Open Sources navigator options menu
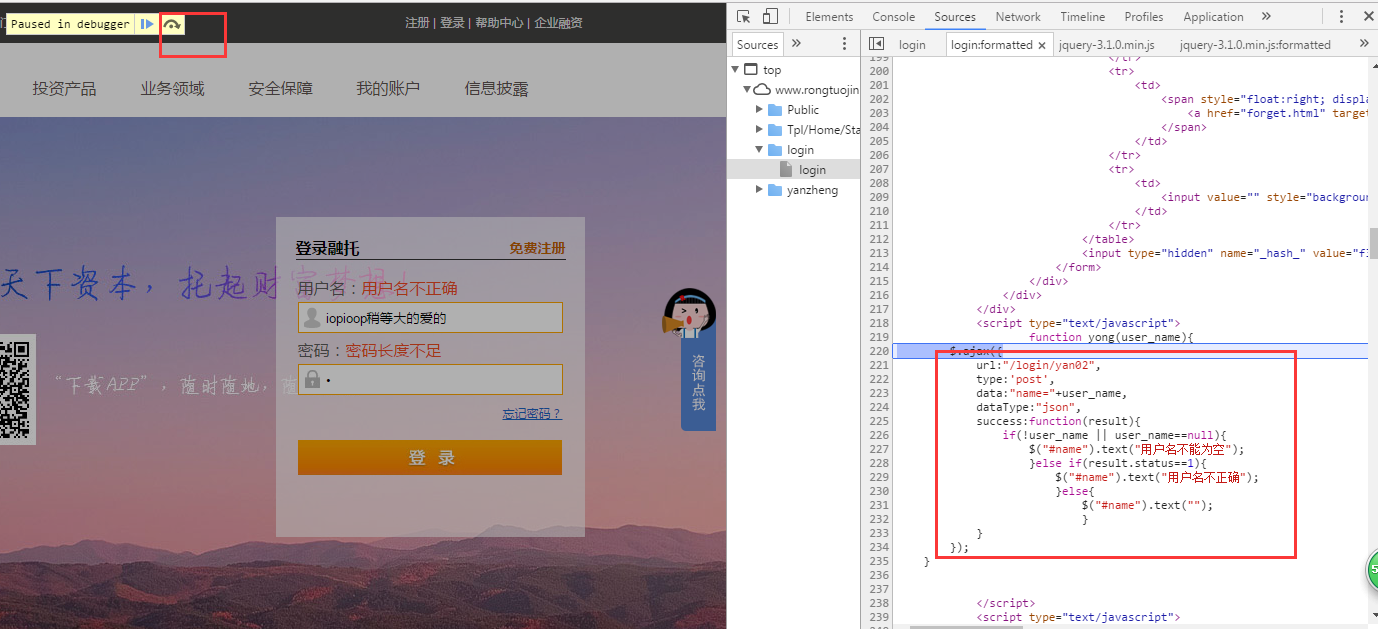The width and height of the screenshot is (1378, 629). click(x=845, y=43)
